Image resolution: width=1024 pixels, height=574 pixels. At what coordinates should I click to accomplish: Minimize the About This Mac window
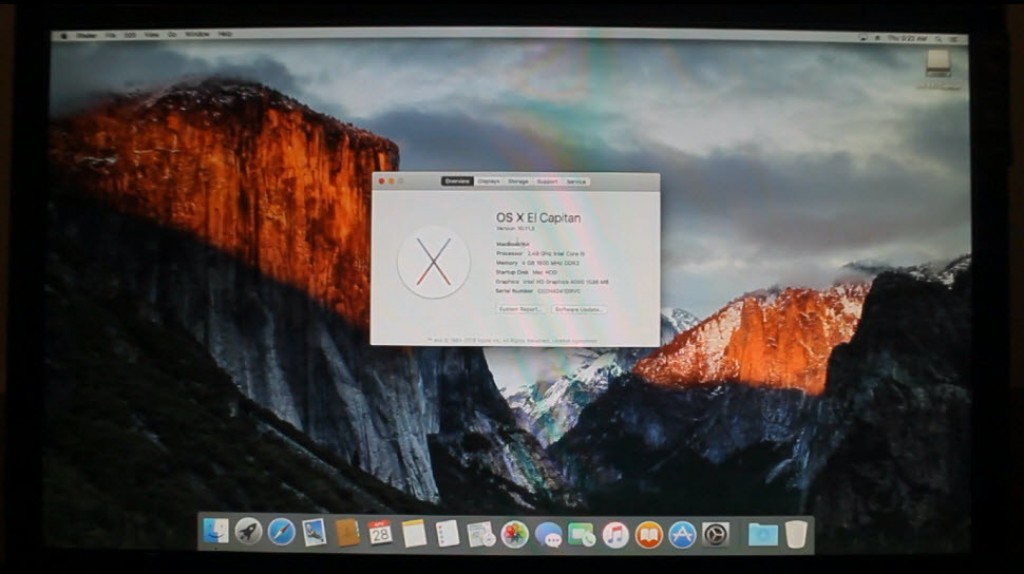pos(391,181)
